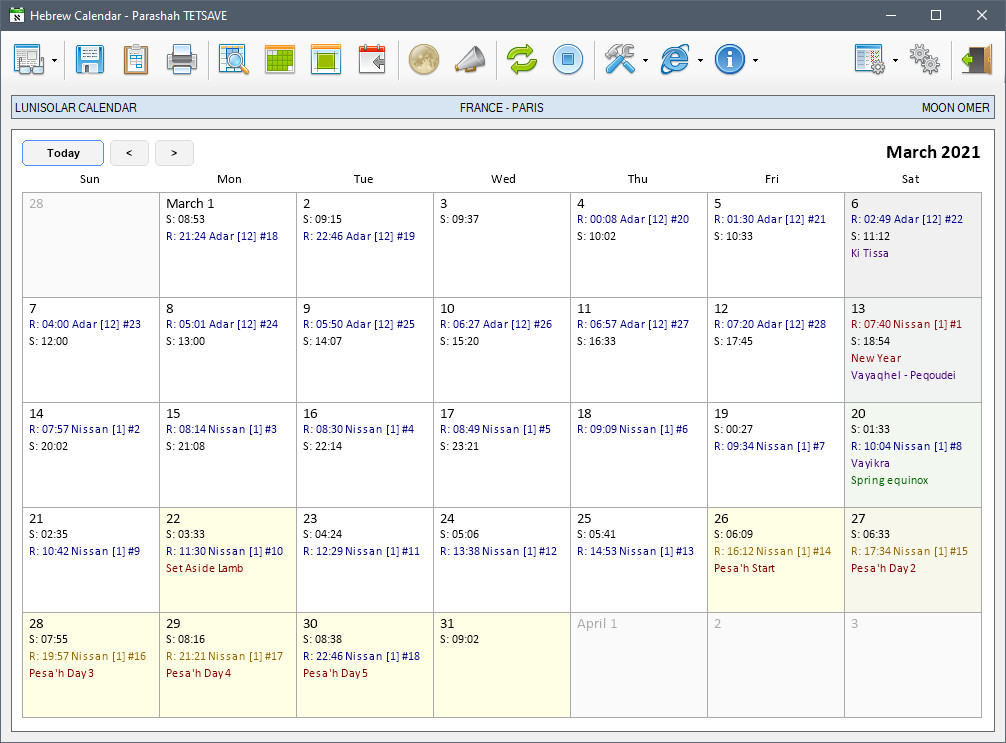The height and width of the screenshot is (743, 1006).
Task: Click 'R: 22:46 Nissan [1] #18' entry
Action: (x=361, y=656)
